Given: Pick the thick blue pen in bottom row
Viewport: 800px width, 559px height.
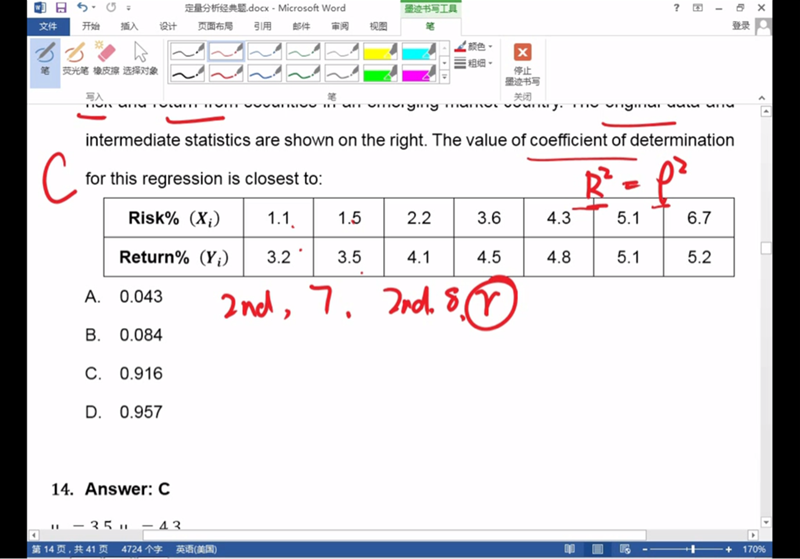Looking at the screenshot, I should tap(265, 73).
